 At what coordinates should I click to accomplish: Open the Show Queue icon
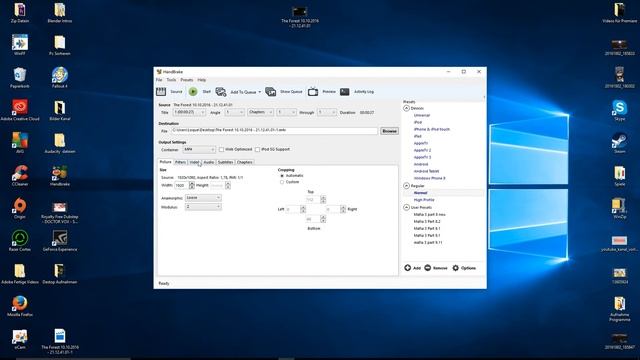tap(271, 92)
